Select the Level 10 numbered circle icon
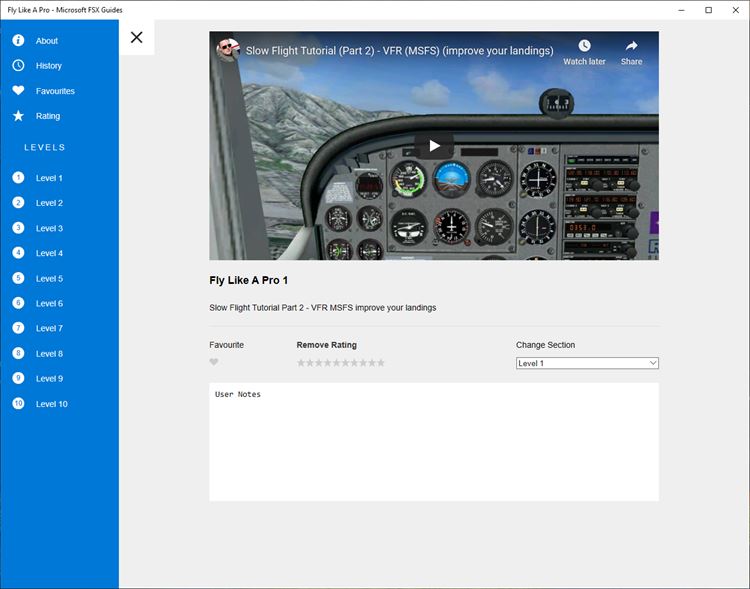This screenshot has height=589, width=750. tap(18, 403)
